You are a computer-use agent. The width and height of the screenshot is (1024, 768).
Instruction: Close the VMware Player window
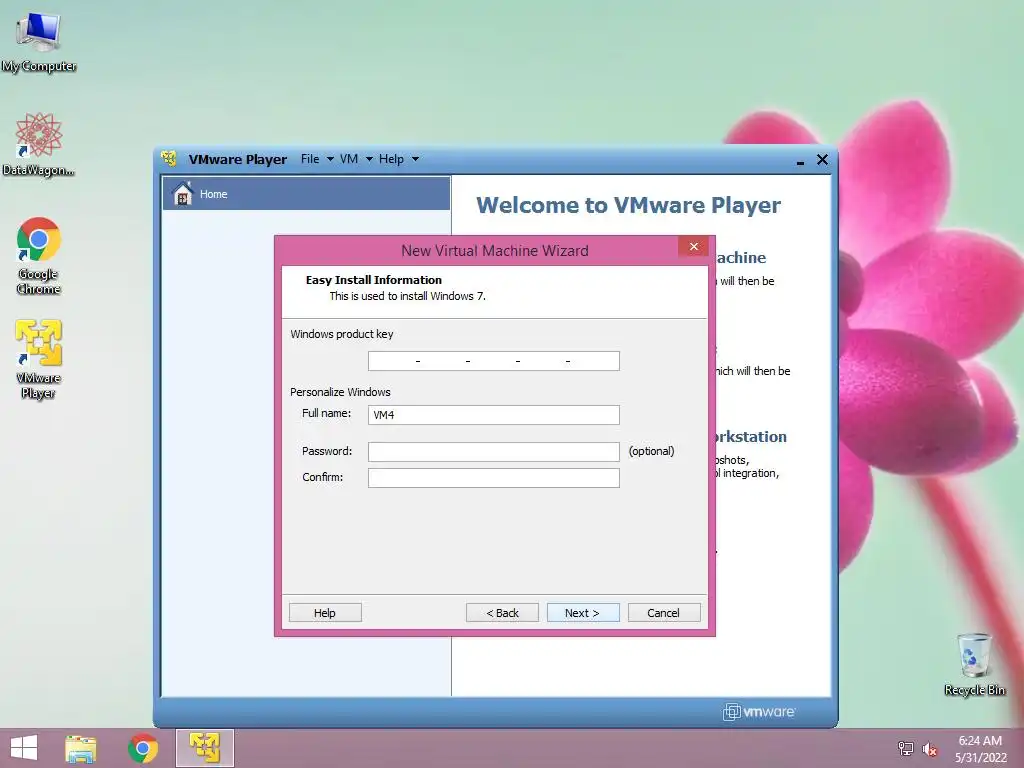pyautogui.click(x=822, y=159)
